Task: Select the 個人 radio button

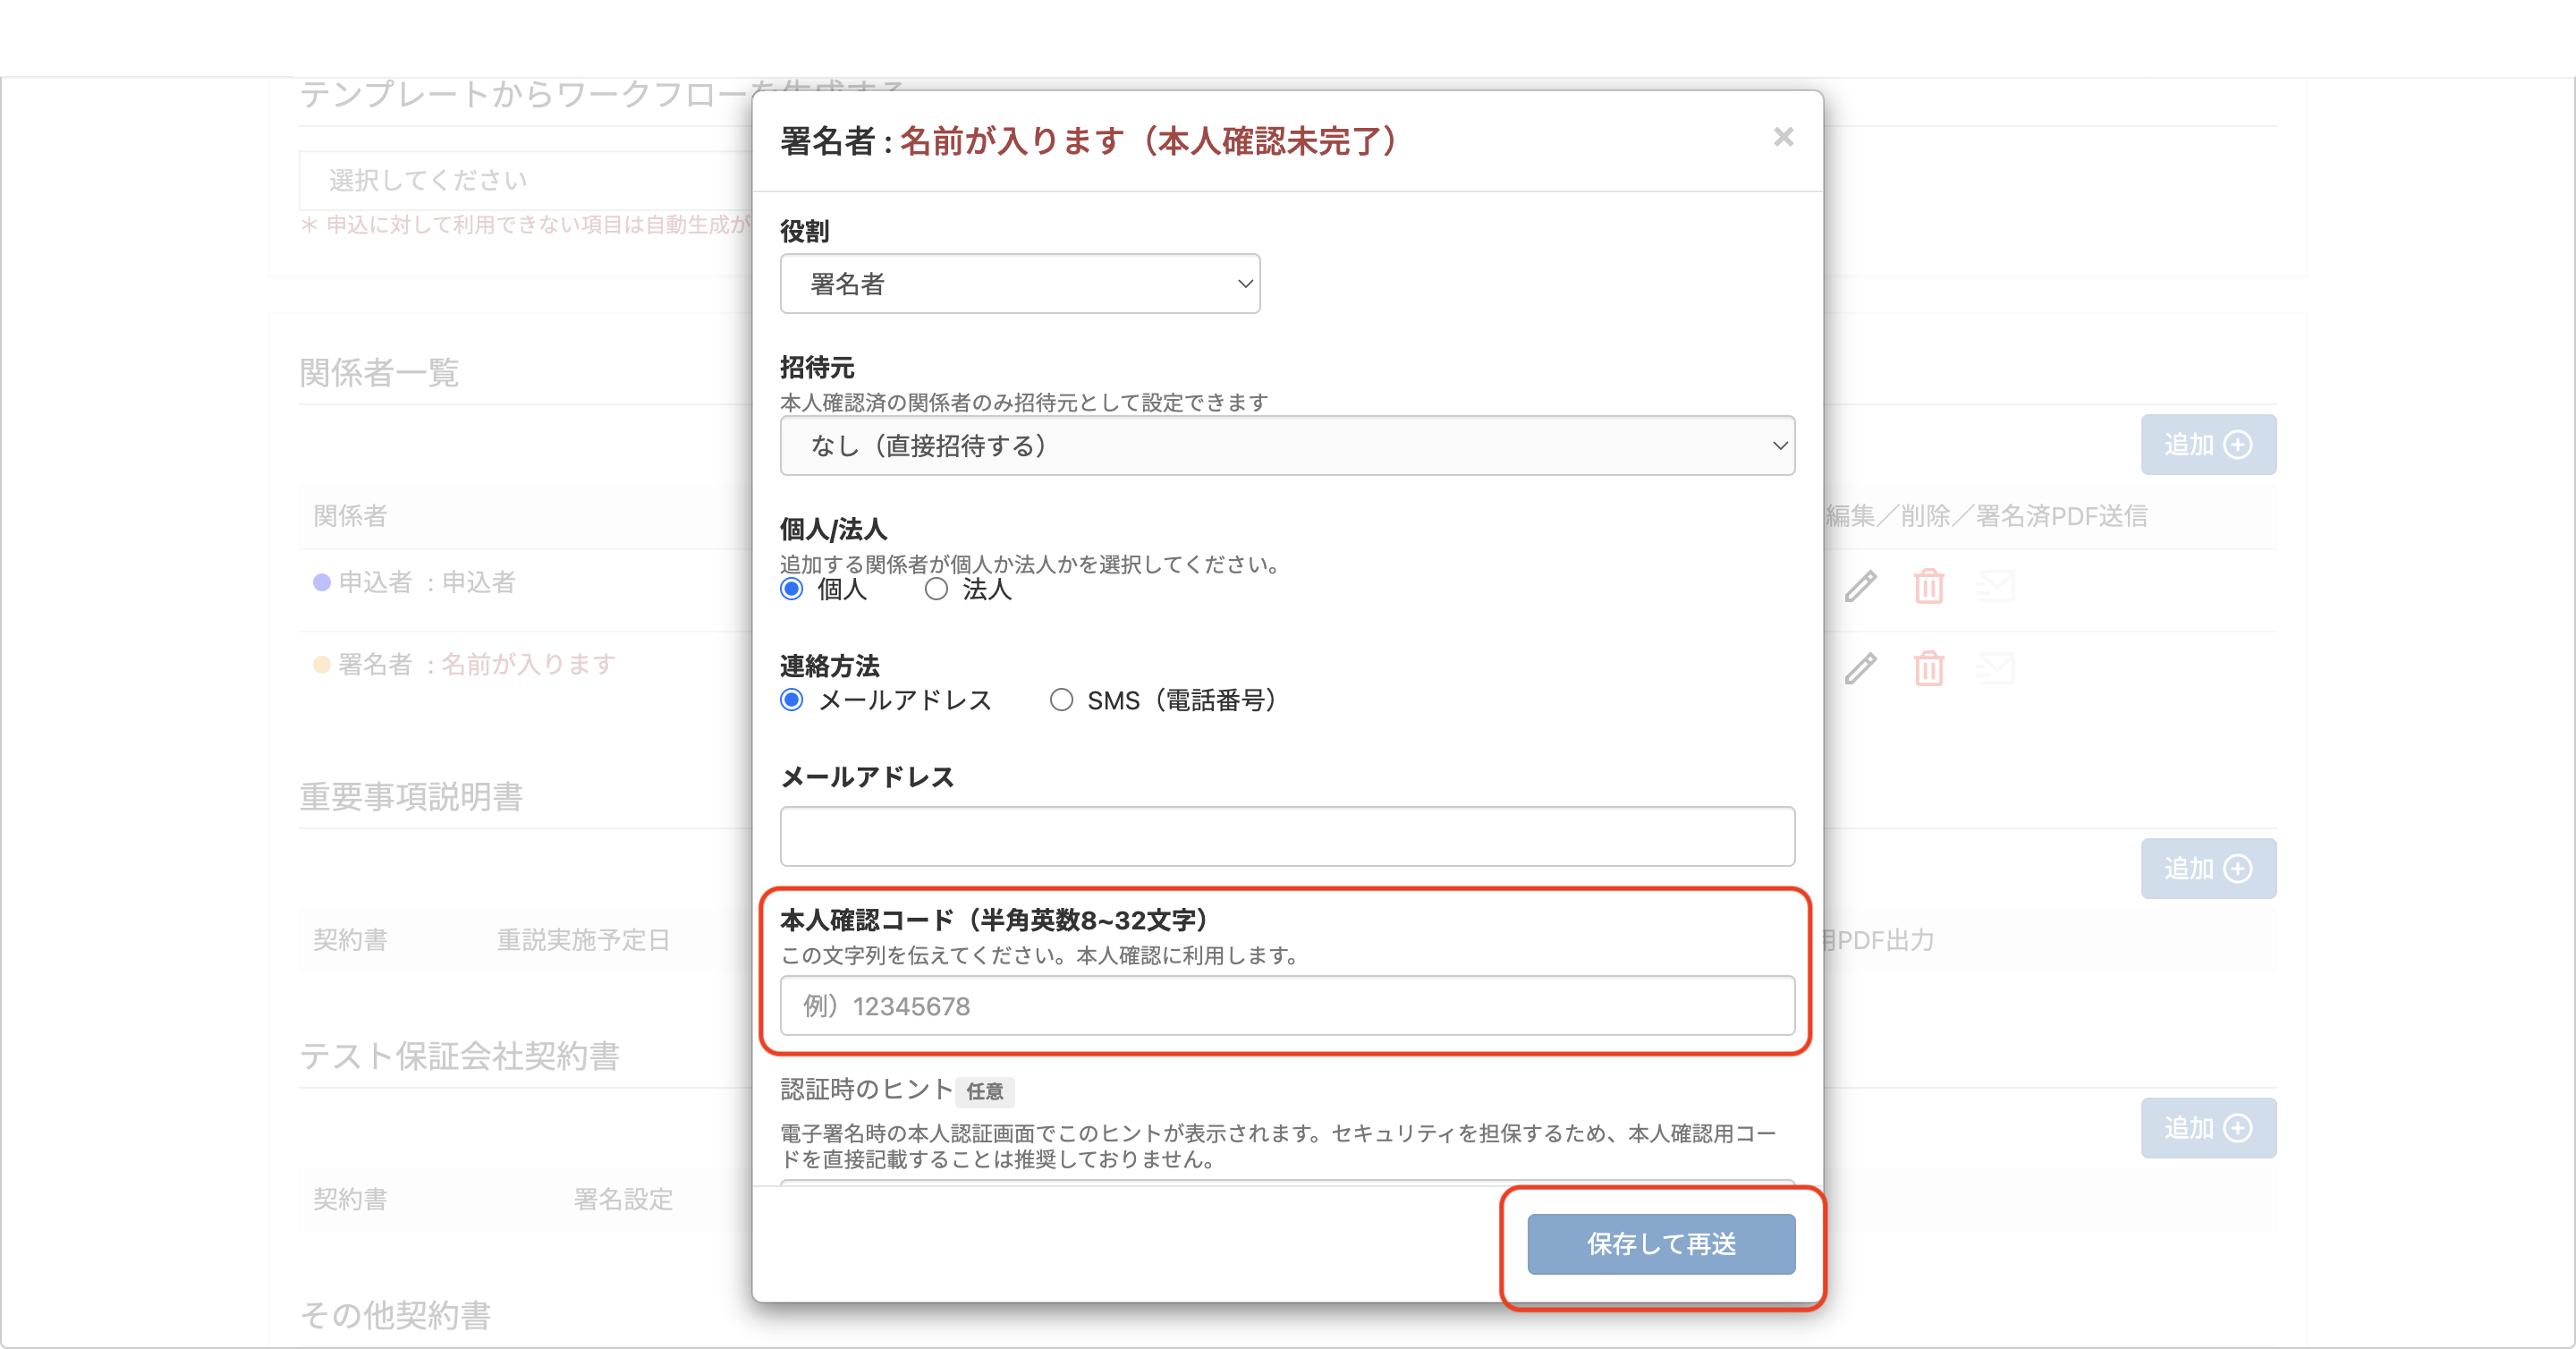Action: click(x=792, y=589)
